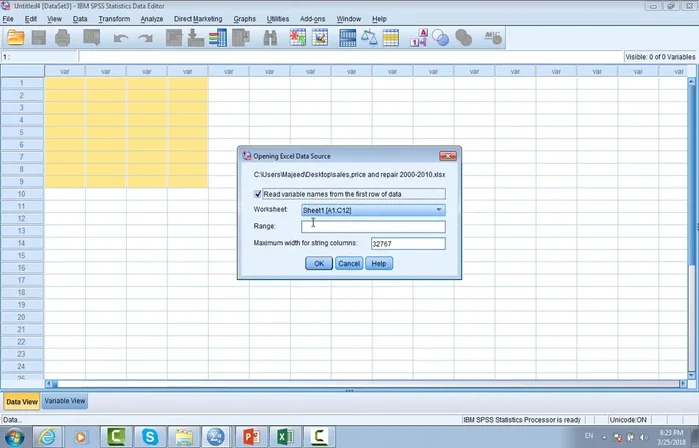Open the Graphs menu

point(244,19)
